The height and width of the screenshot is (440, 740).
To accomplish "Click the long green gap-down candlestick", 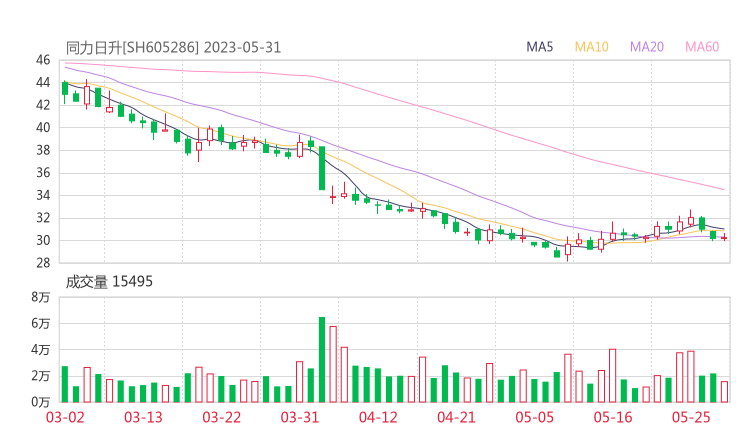I will pyautogui.click(x=322, y=168).
